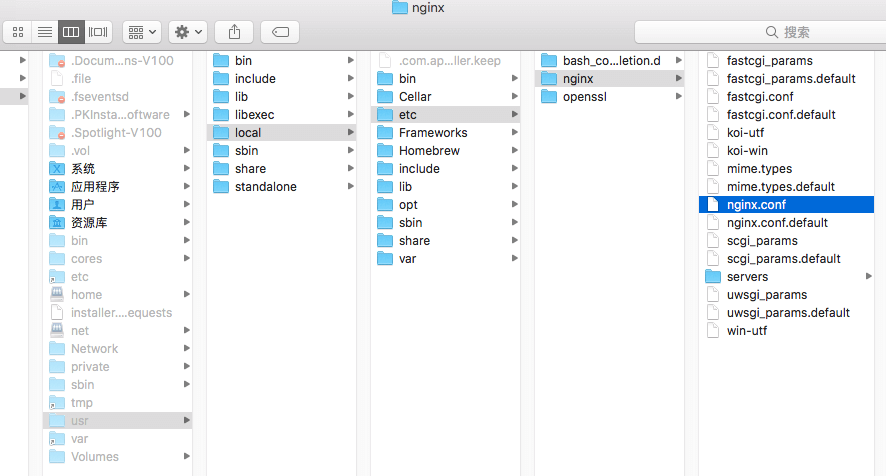Viewport: 886px width, 476px height.
Task: Select fastcgi.conf.default file
Action: click(787, 115)
